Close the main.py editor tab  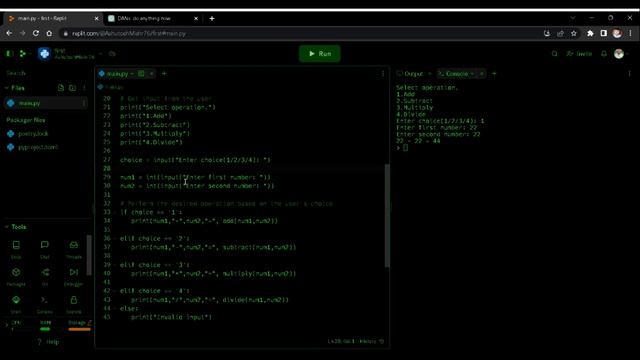point(151,73)
